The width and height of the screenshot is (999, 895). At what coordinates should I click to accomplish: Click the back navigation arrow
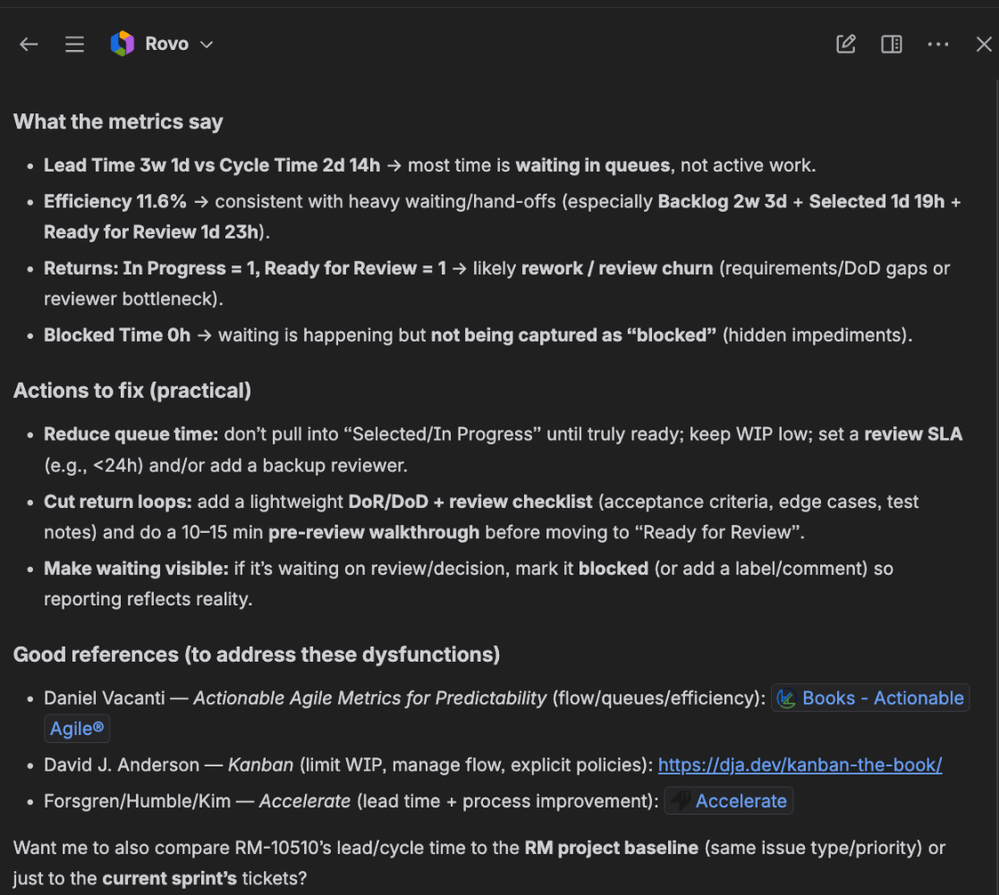click(x=28, y=44)
